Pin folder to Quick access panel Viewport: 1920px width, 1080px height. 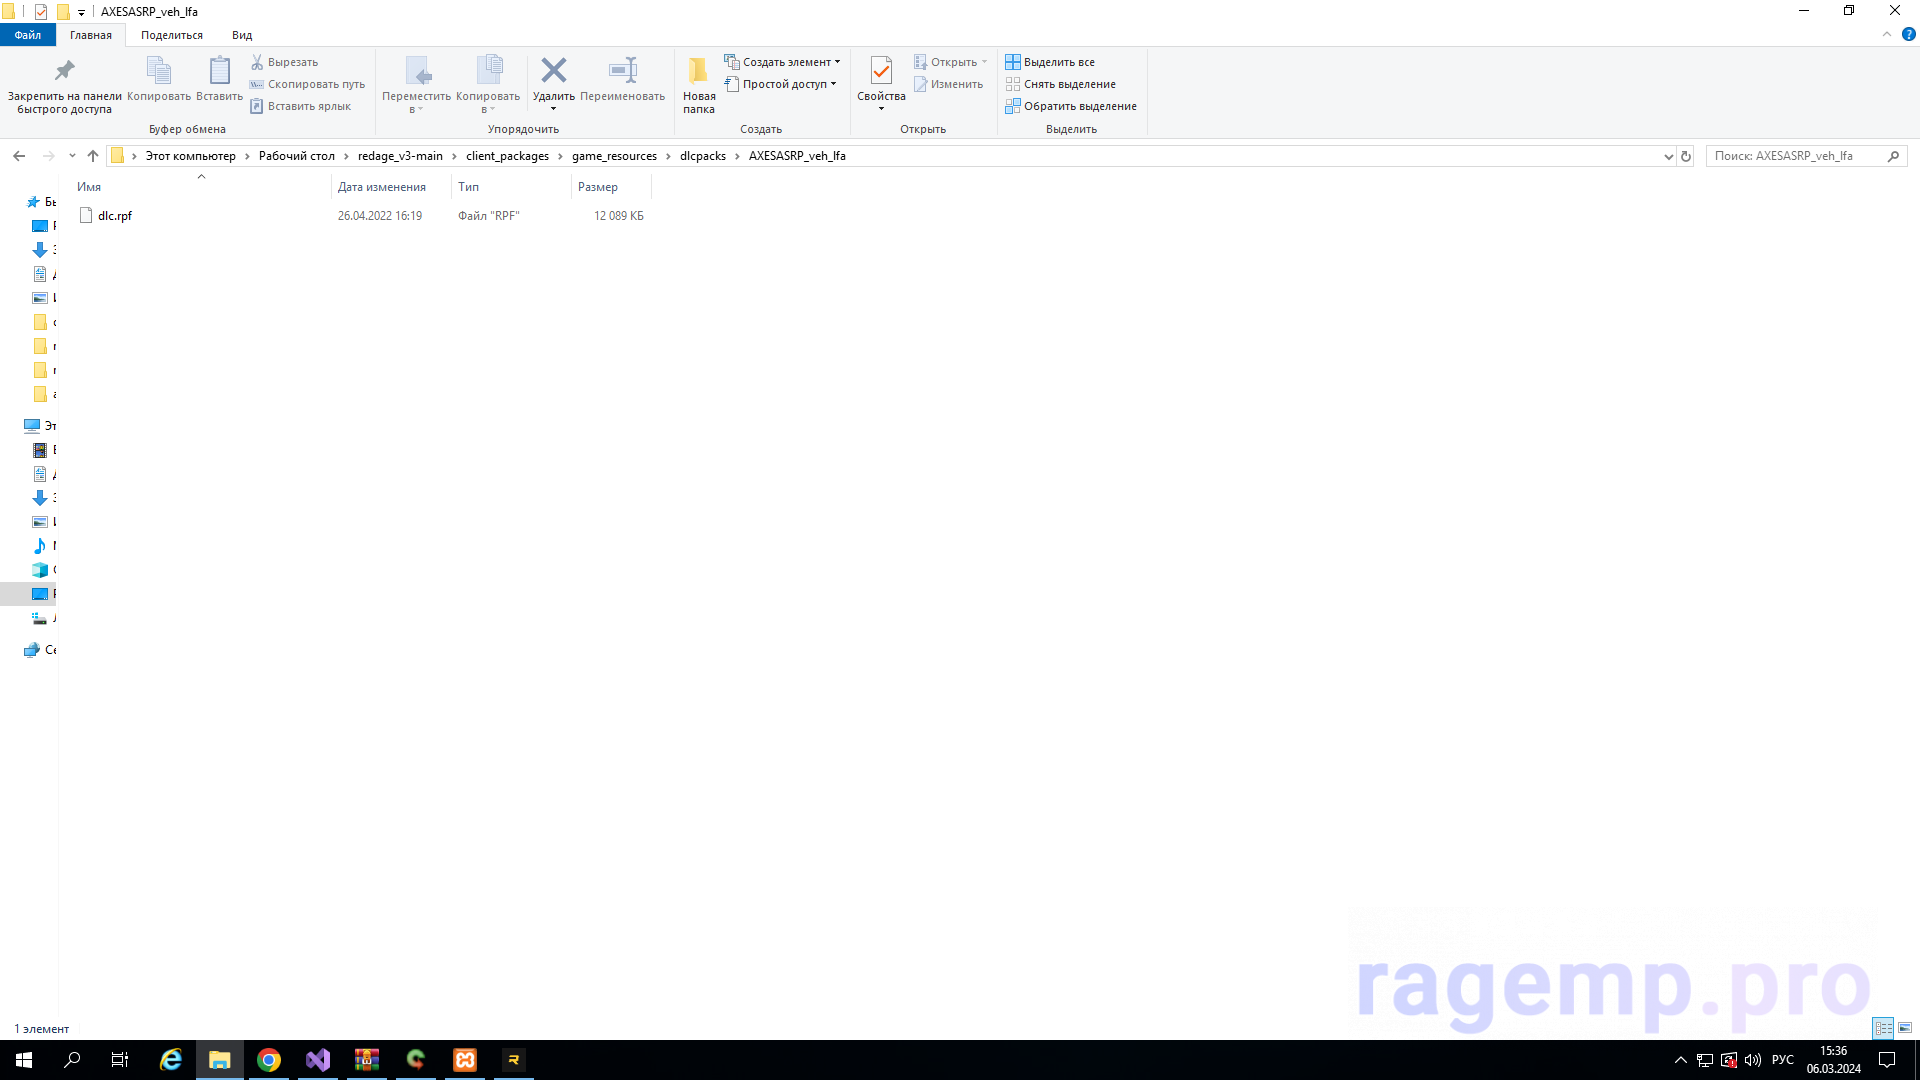click(x=64, y=85)
